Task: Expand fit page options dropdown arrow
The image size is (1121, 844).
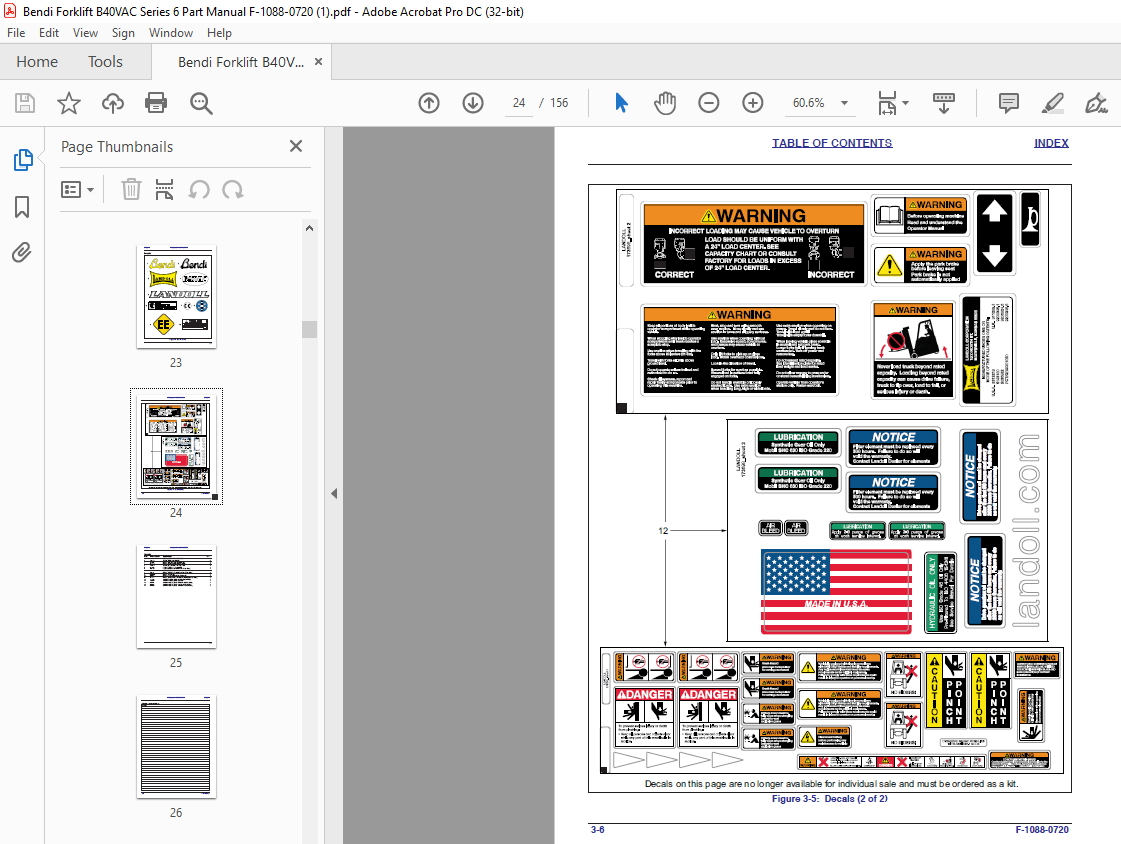Action: 906,103
